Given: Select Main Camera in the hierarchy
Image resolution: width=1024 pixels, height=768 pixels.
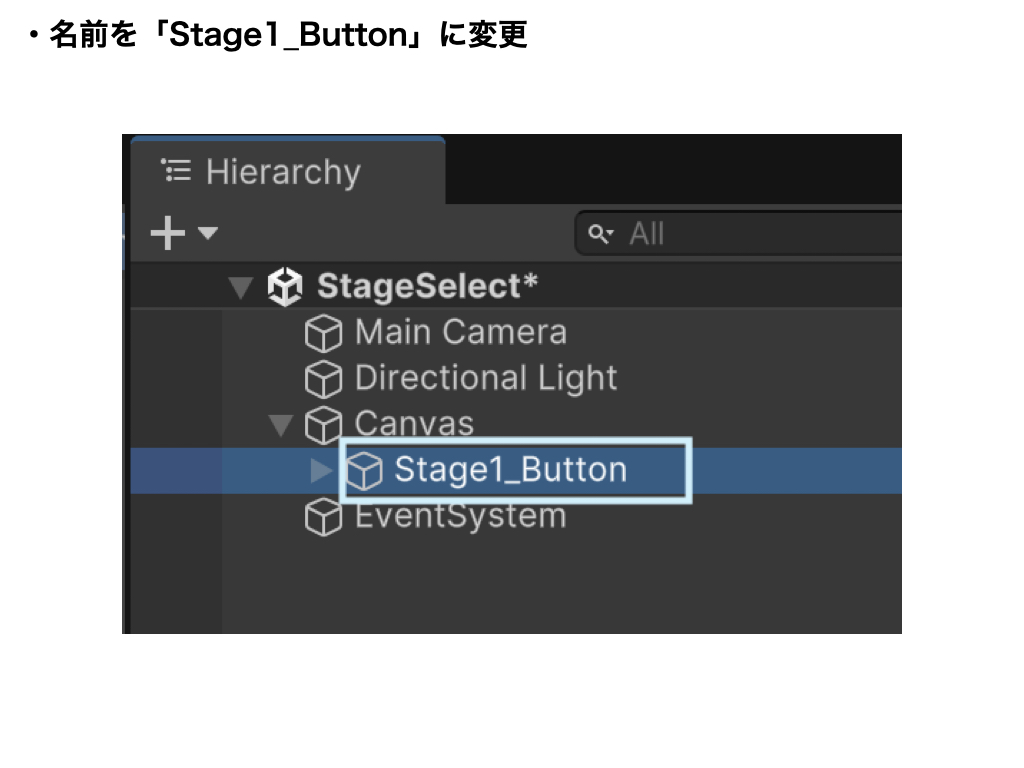Looking at the screenshot, I should [x=460, y=333].
